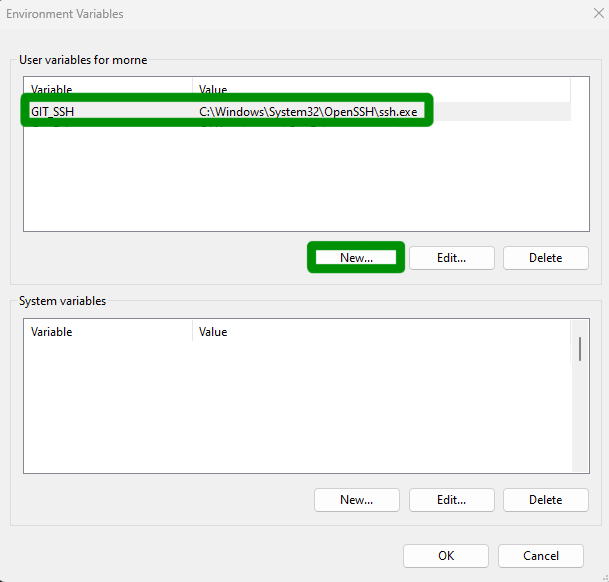The width and height of the screenshot is (609, 582).
Task: Delete the selected user variable
Action: [545, 258]
